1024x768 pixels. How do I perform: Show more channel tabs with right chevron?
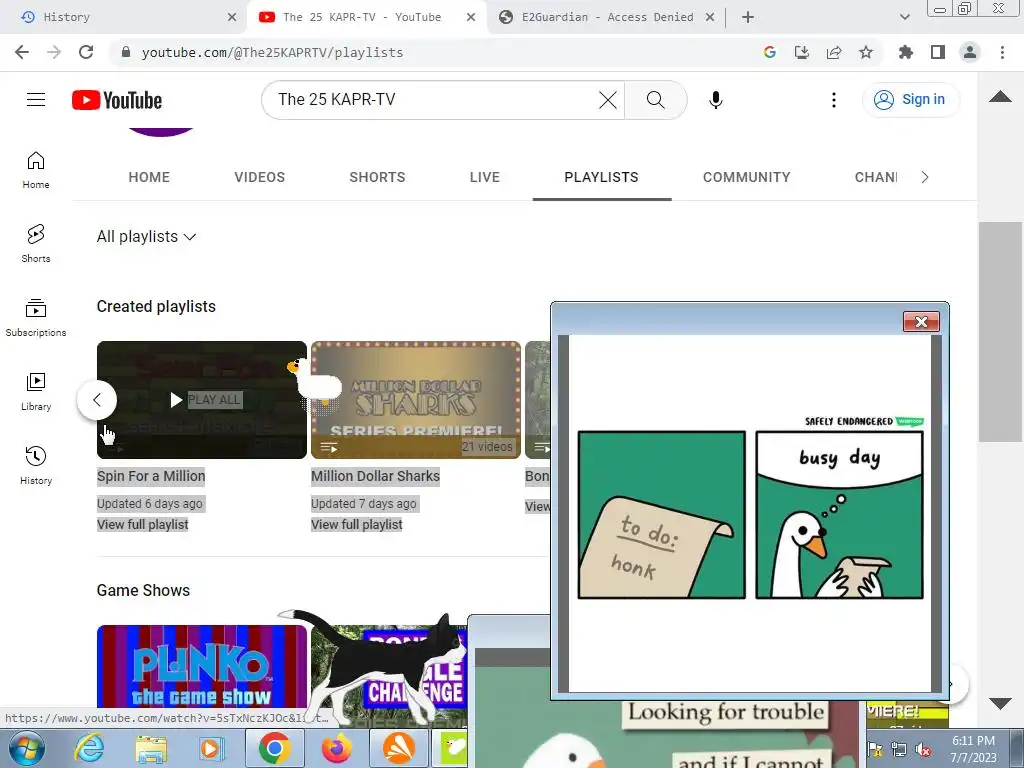pos(924,177)
